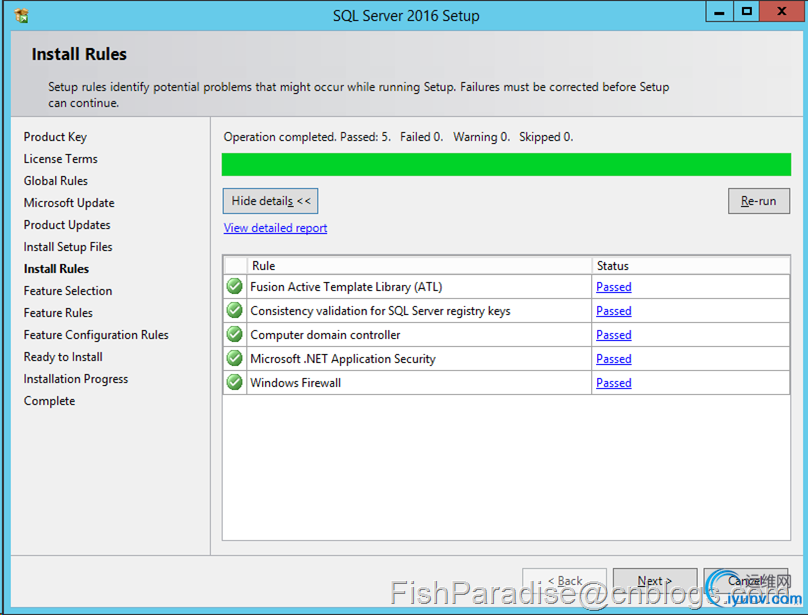Open Passed status for Windows Firewall
Viewport: 808px width, 615px height.
[x=614, y=383]
